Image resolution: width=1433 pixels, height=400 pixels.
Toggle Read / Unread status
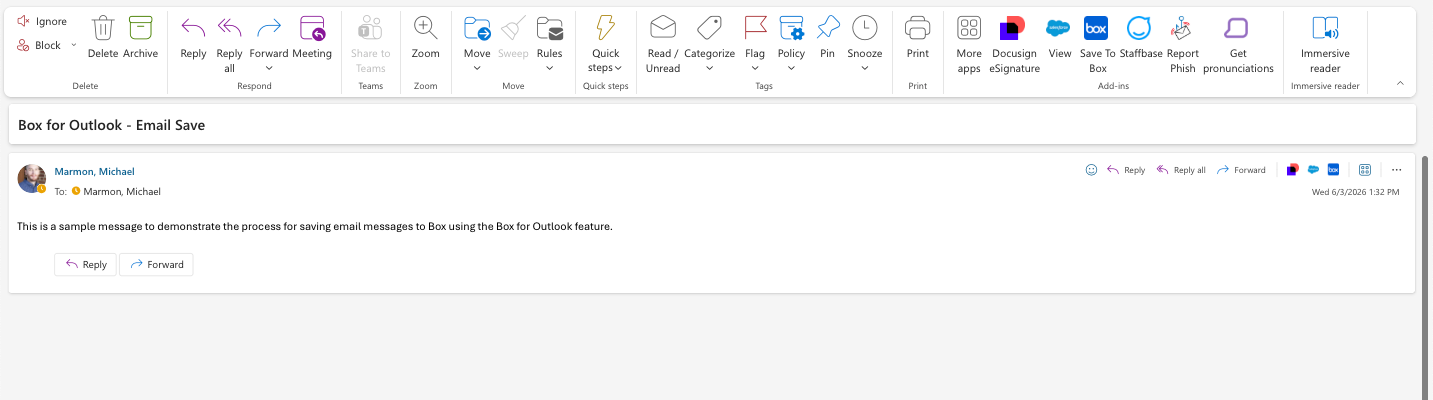[663, 44]
